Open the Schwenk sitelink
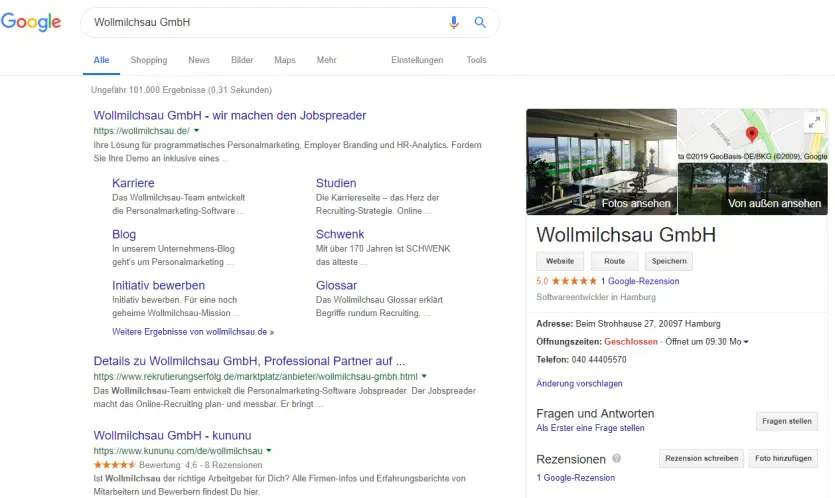835x498 pixels. [x=340, y=234]
